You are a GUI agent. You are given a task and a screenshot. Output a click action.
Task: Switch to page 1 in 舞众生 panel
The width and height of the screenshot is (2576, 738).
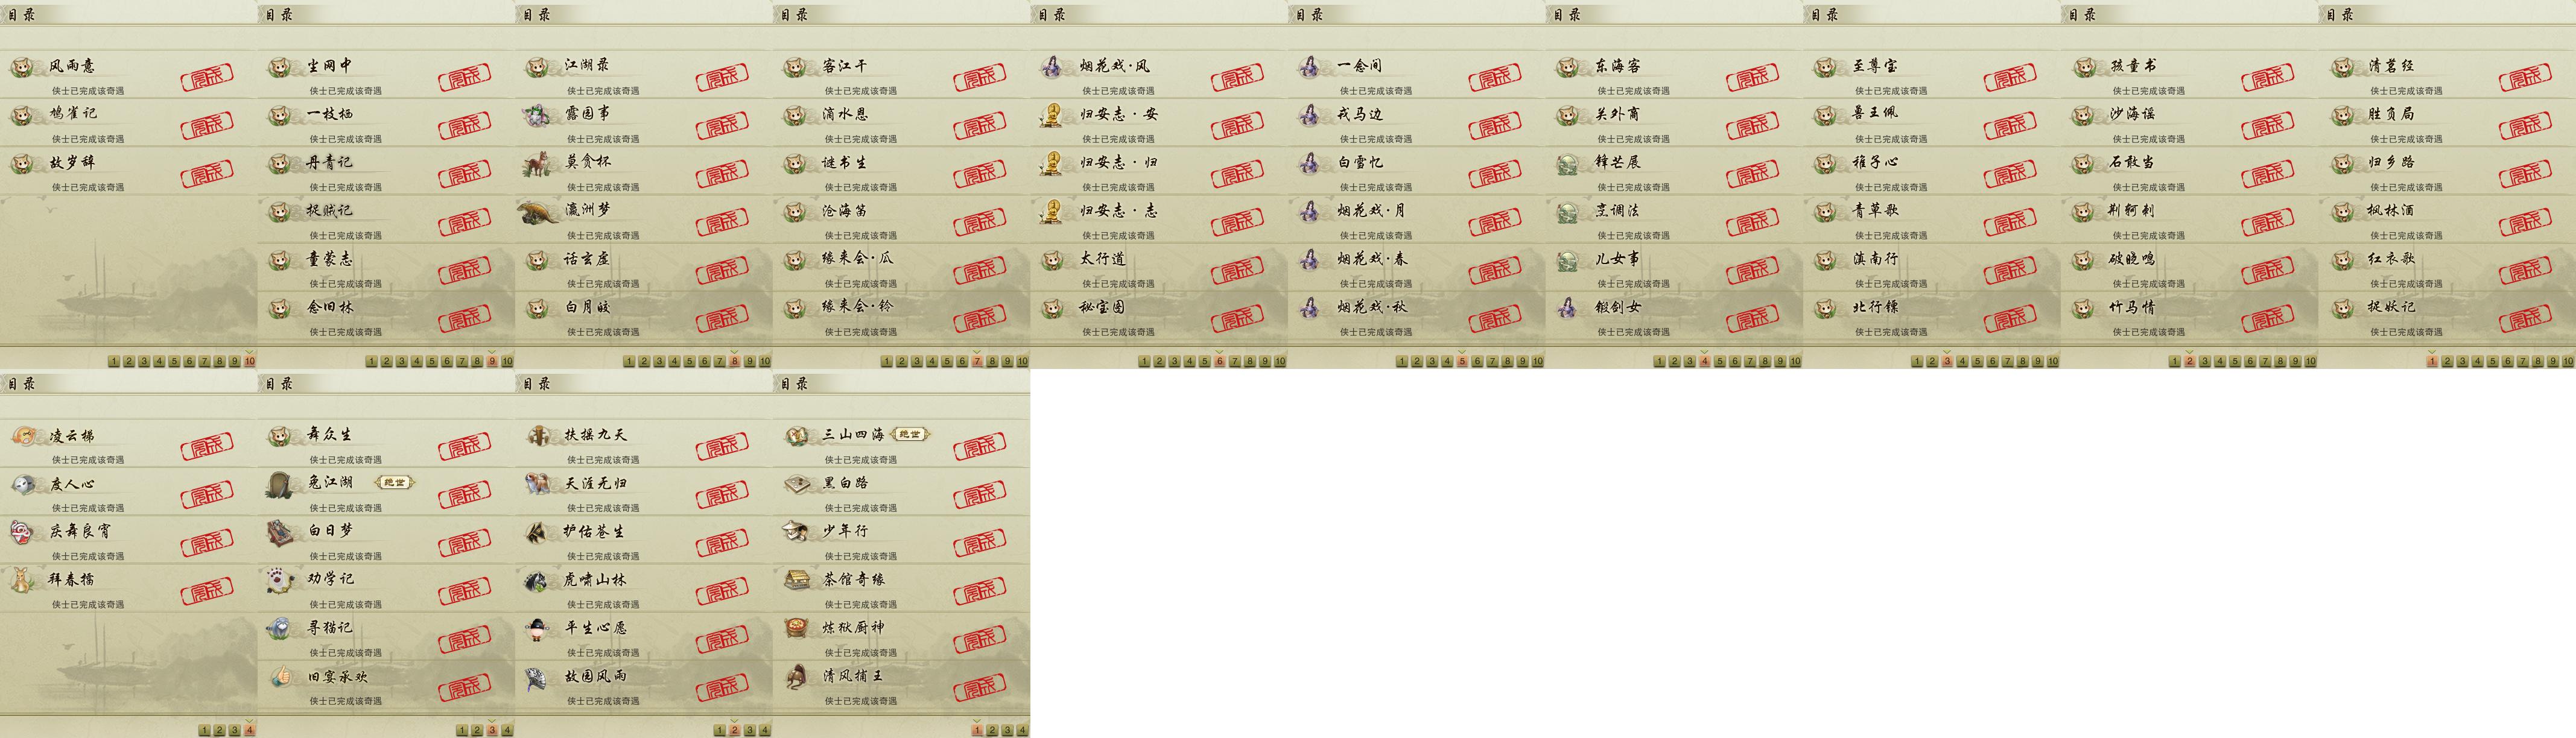[462, 730]
